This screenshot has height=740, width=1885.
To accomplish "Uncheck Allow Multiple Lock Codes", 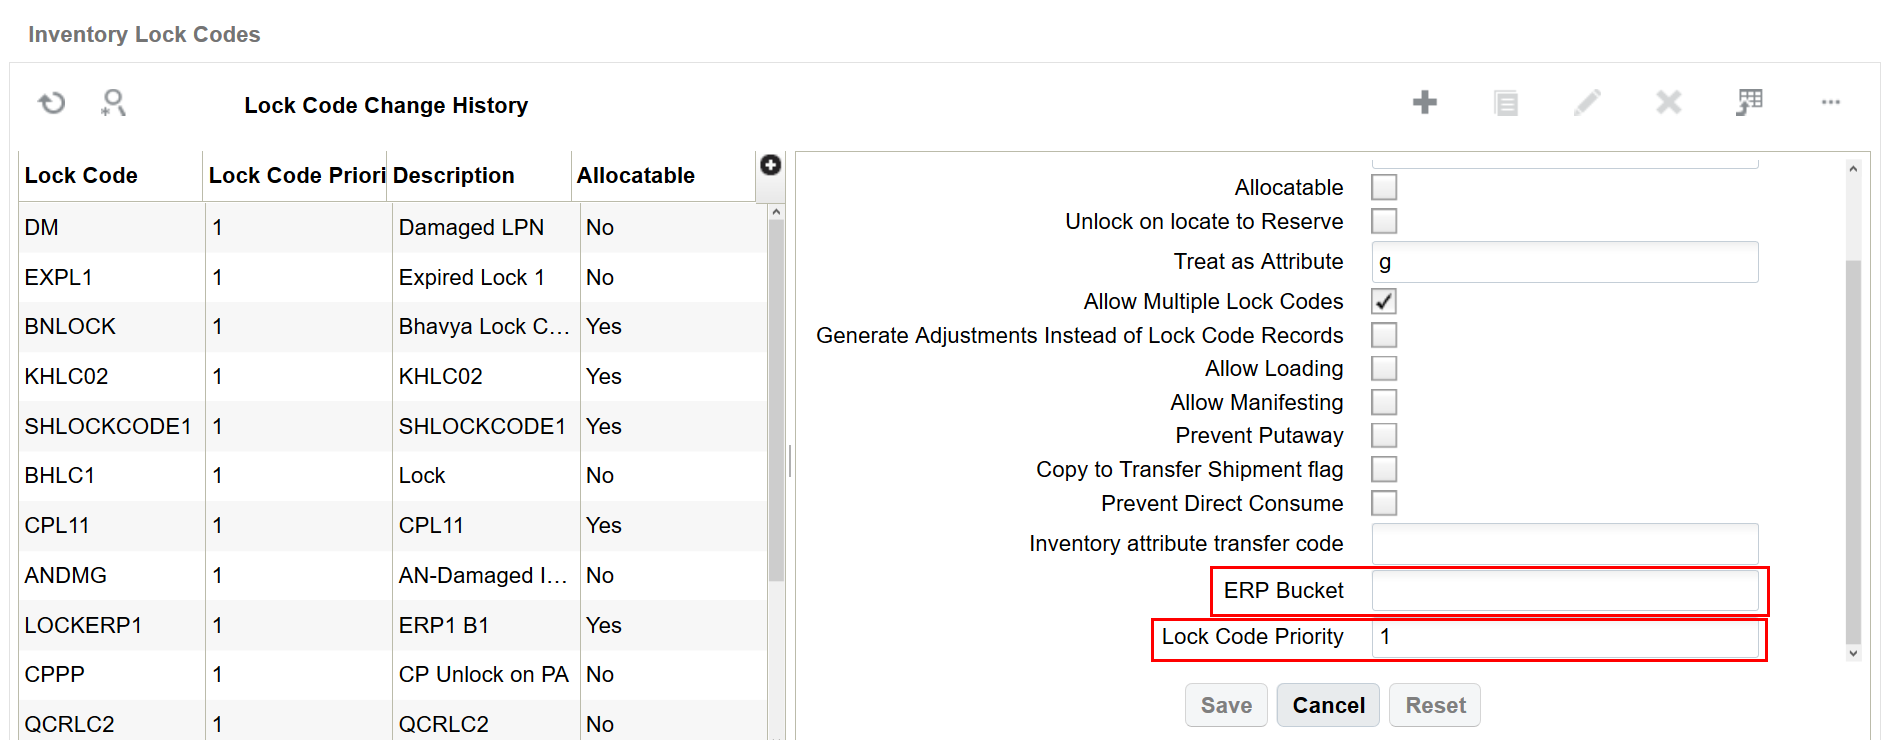I will pos(1384,301).
